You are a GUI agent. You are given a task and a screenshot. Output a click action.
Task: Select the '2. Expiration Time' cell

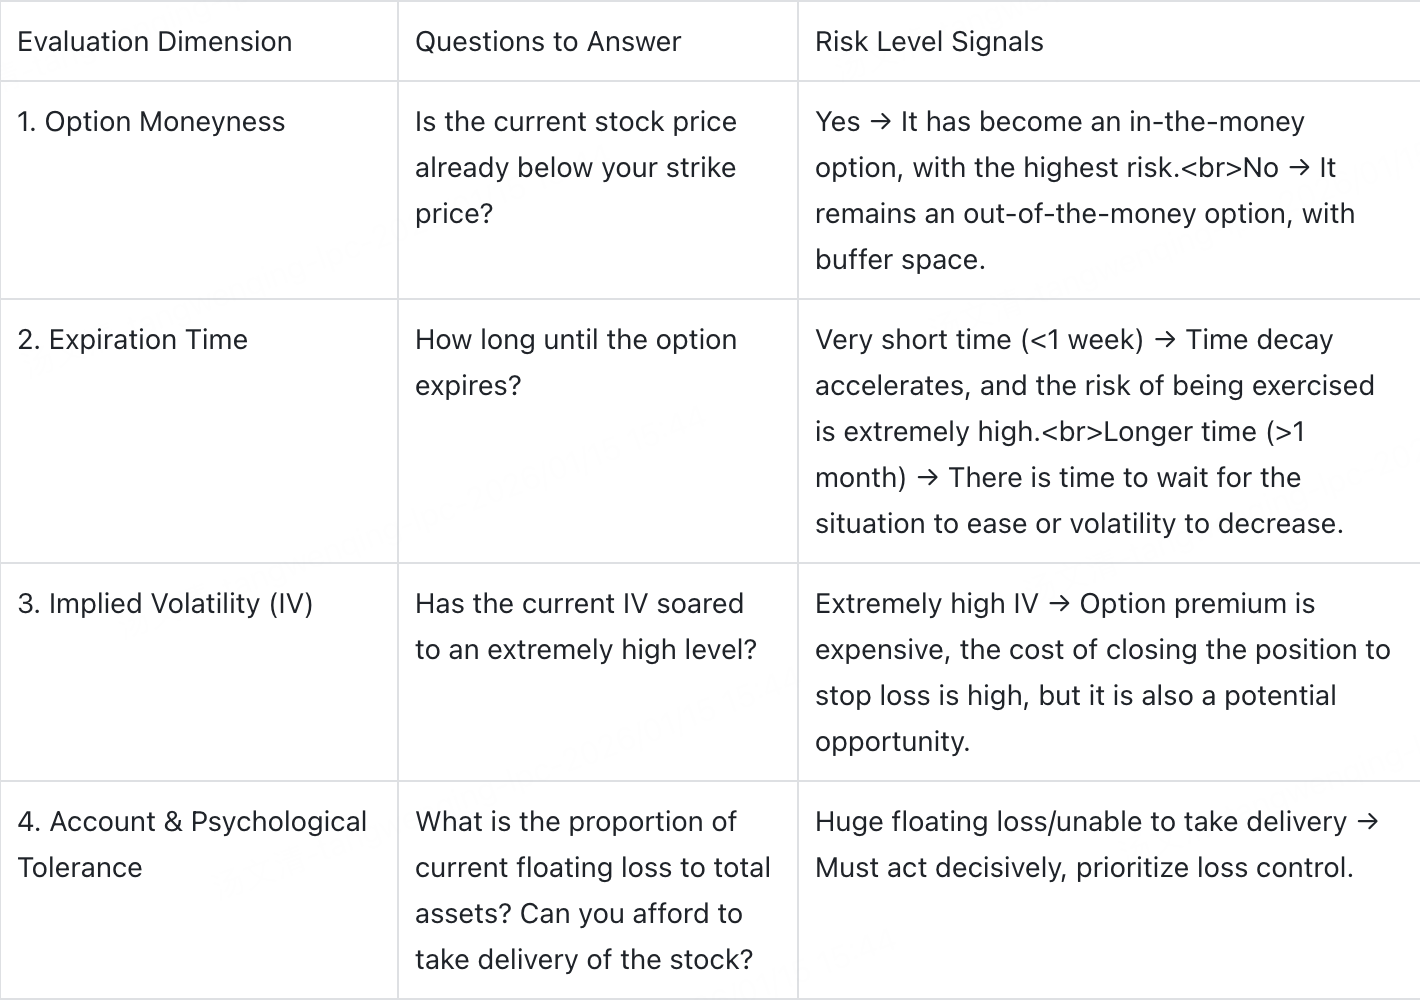click(133, 340)
